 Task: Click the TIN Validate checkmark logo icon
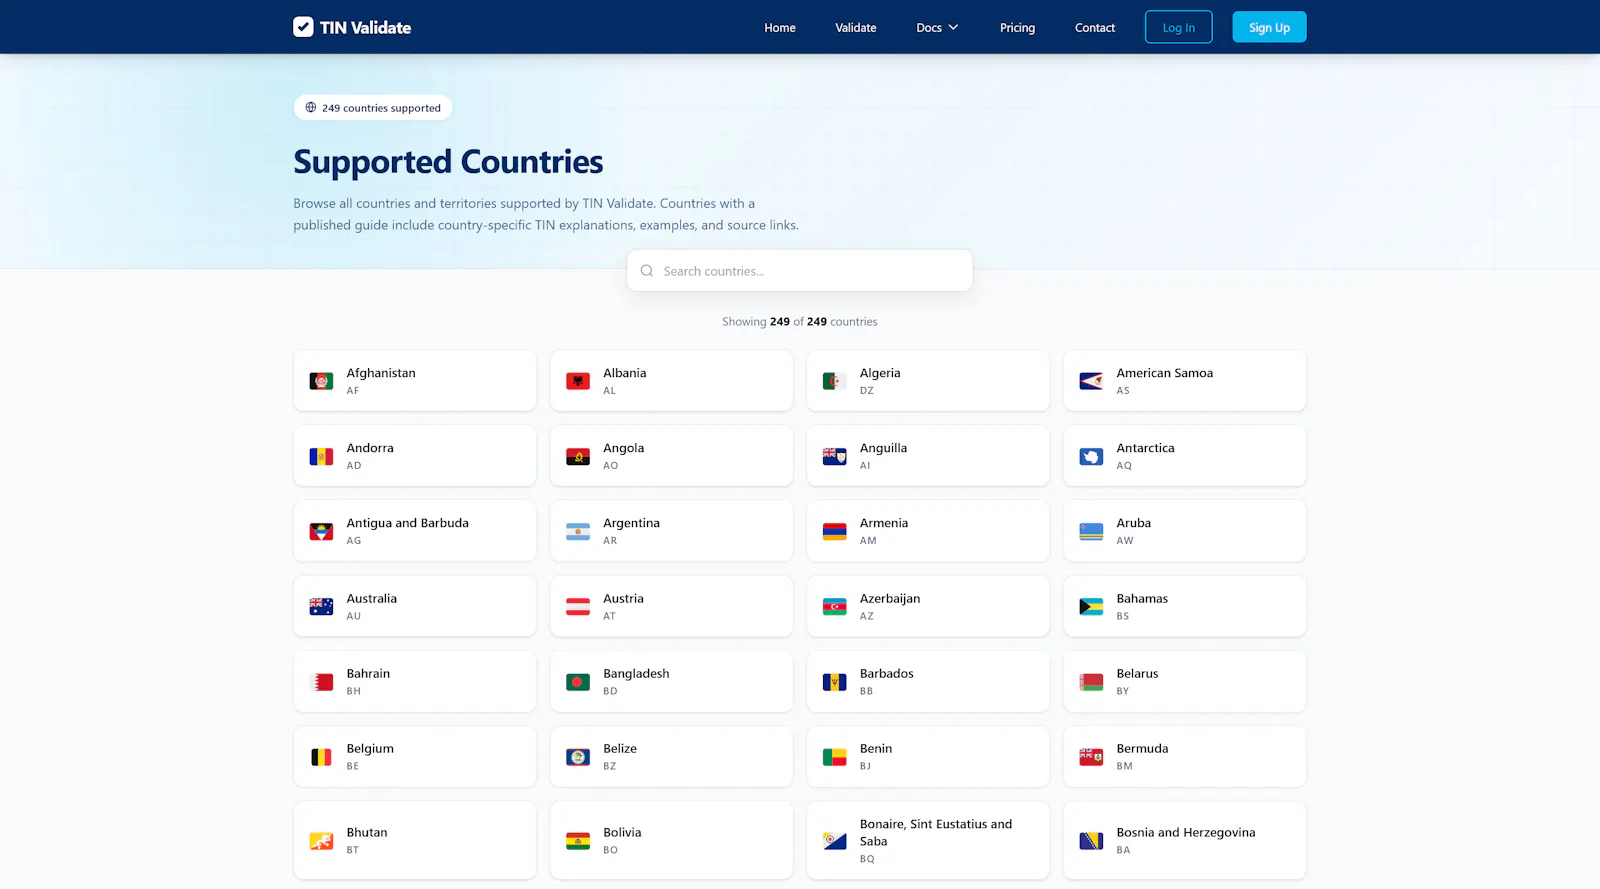[x=303, y=27]
